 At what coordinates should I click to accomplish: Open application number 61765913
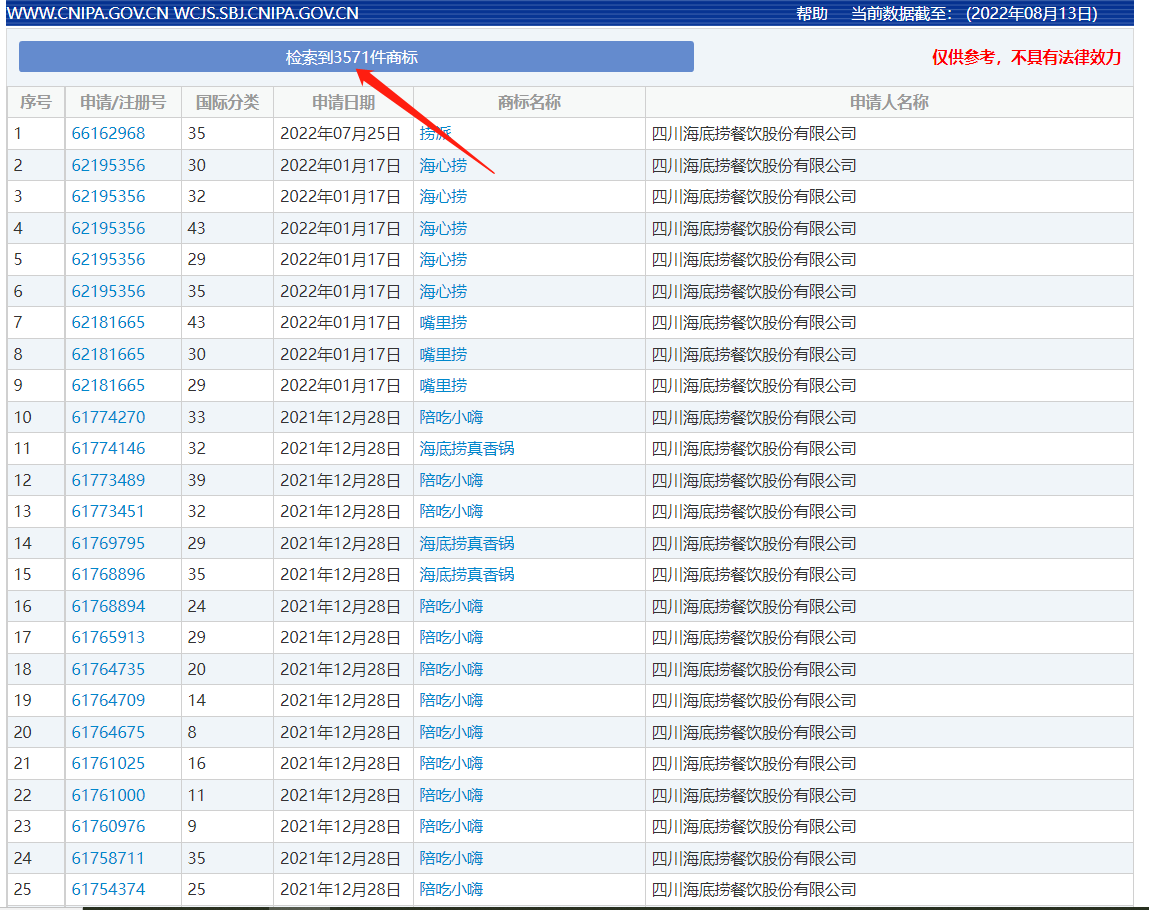pos(108,637)
